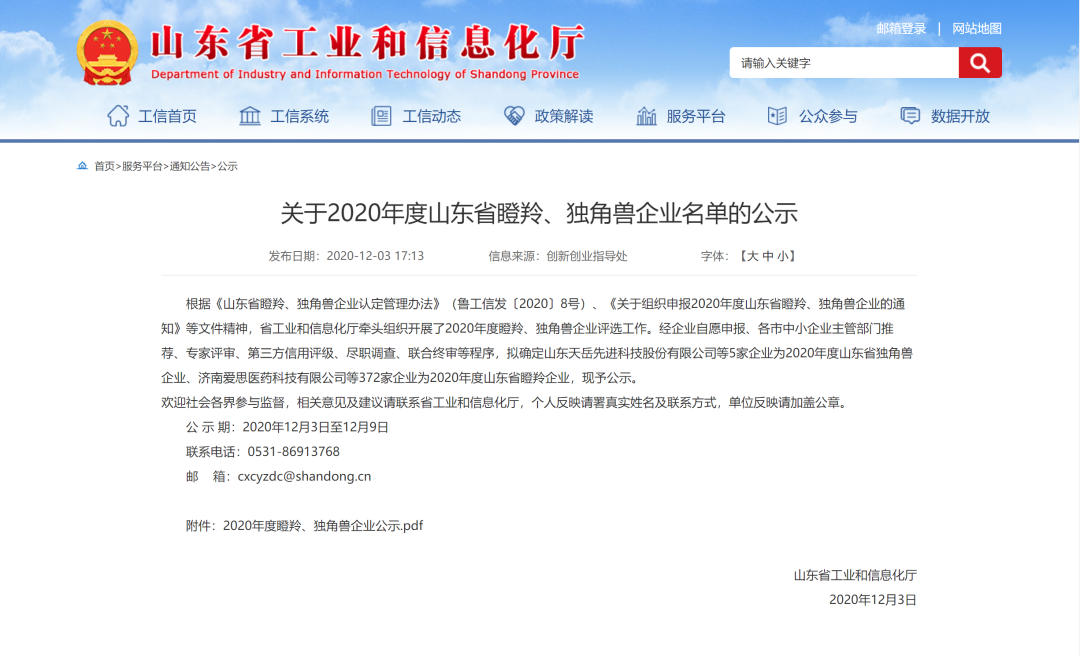The height and width of the screenshot is (656, 1080).
Task: Click the keyword search input field
Action: pos(843,63)
